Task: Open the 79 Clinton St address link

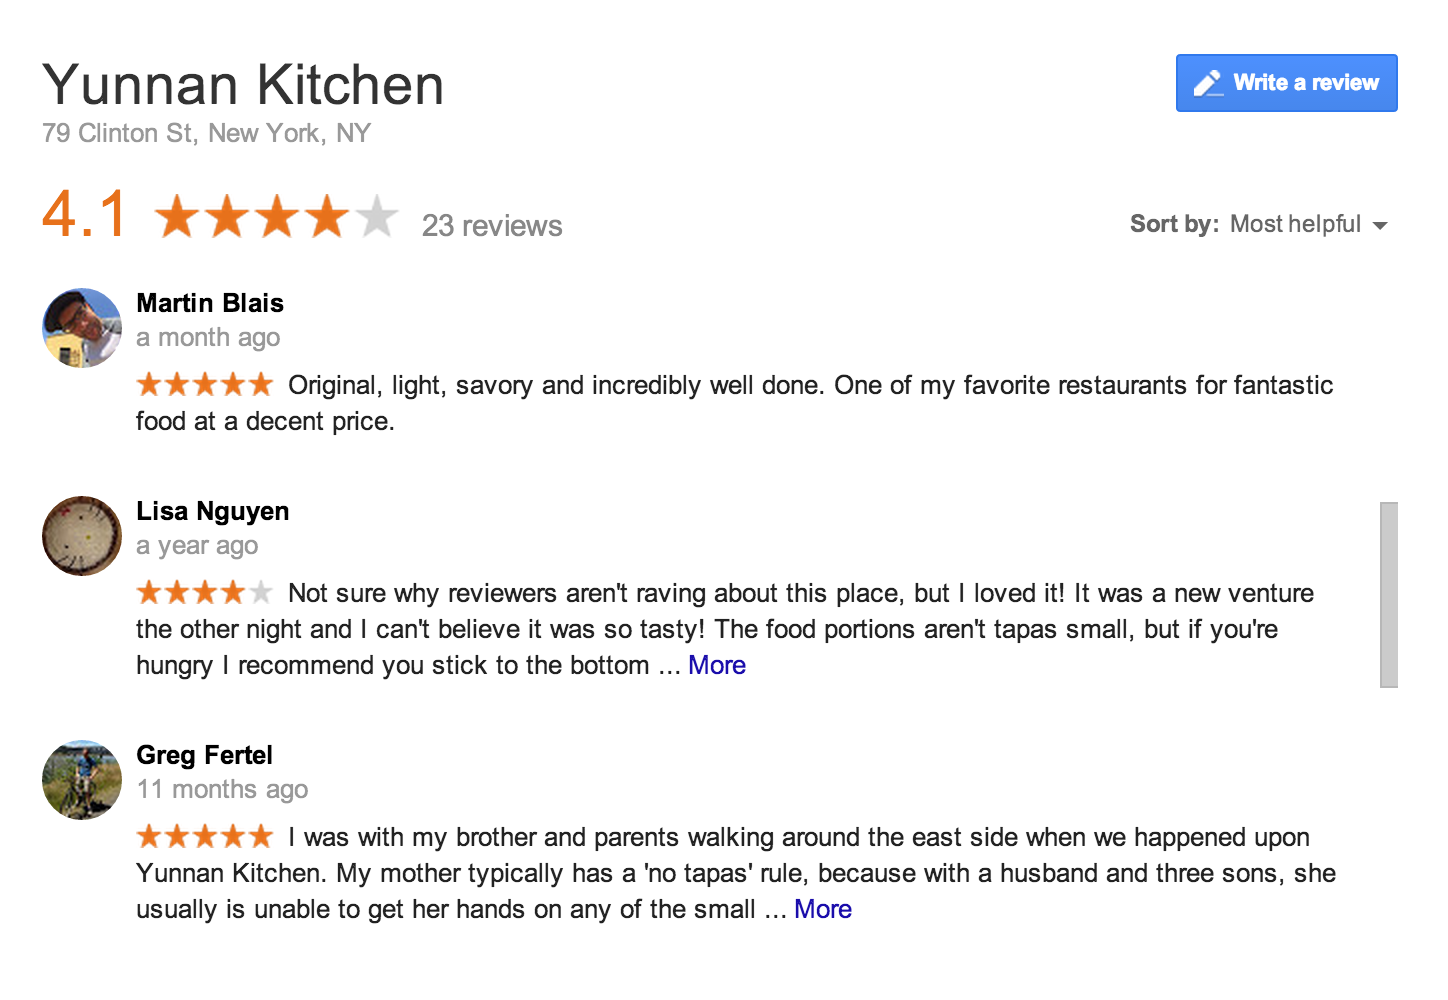Action: click(206, 133)
